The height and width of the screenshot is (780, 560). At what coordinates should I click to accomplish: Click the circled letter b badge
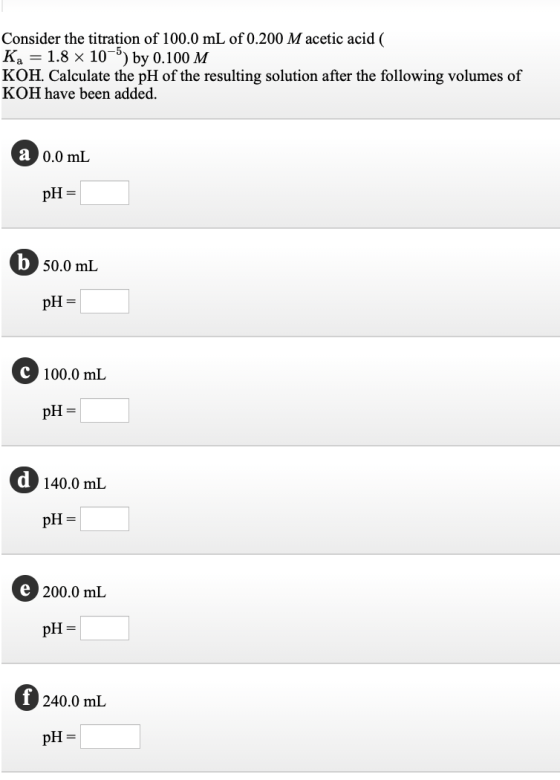(x=24, y=262)
